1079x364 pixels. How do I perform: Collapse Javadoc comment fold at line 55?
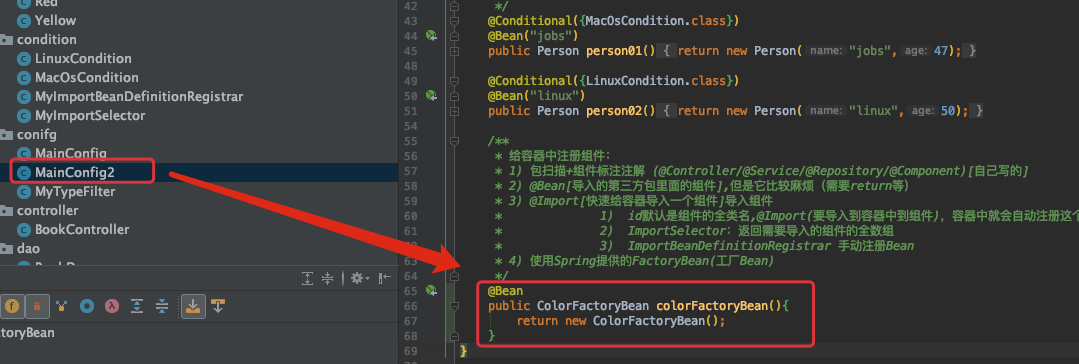point(454,141)
